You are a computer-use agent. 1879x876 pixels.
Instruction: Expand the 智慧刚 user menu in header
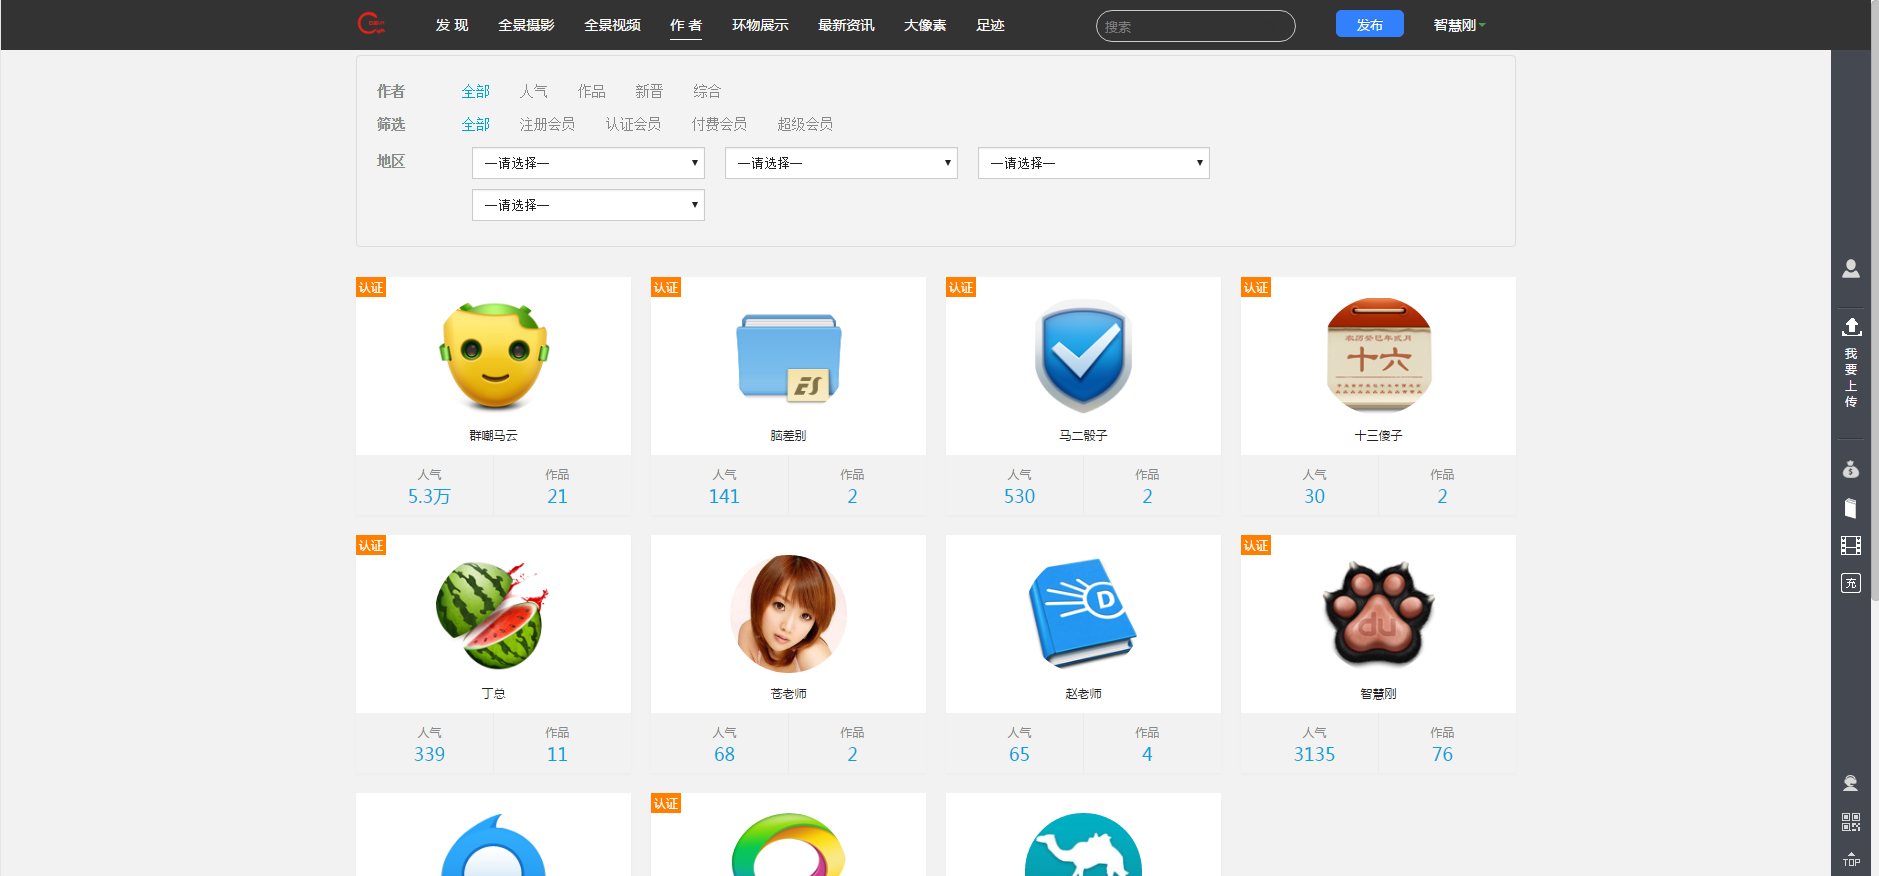[x=1459, y=25]
